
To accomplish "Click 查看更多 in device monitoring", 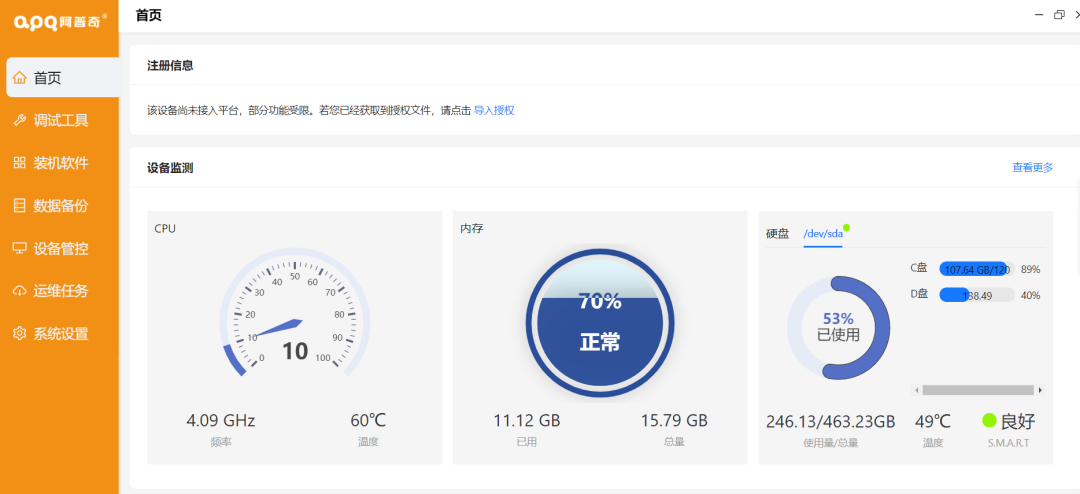I will (x=1032, y=168).
